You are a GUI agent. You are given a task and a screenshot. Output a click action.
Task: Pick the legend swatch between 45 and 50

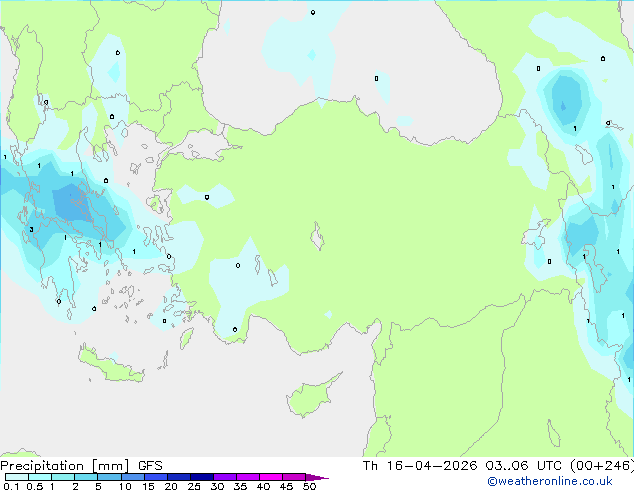[x=294, y=477]
